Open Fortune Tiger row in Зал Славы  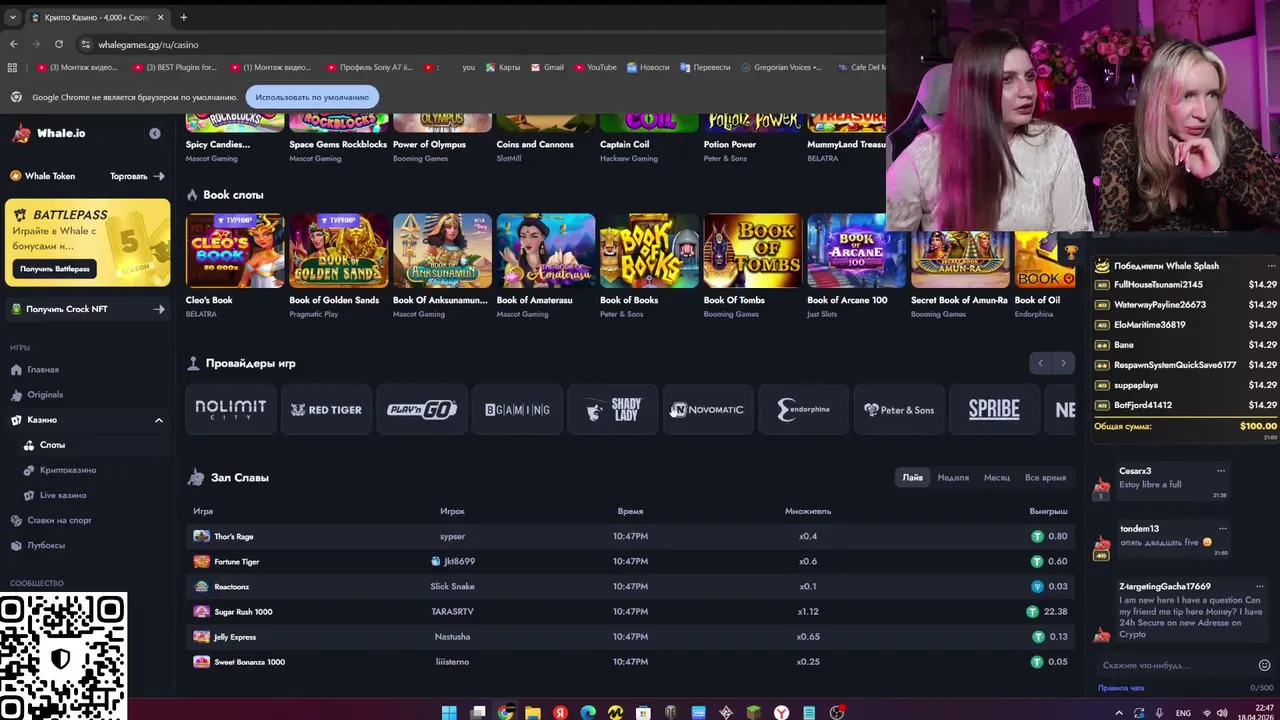tap(630, 562)
